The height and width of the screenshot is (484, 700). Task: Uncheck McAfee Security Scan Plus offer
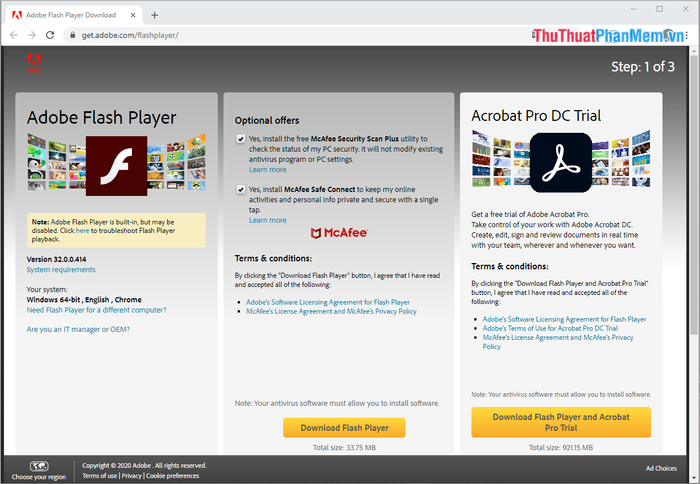click(241, 139)
